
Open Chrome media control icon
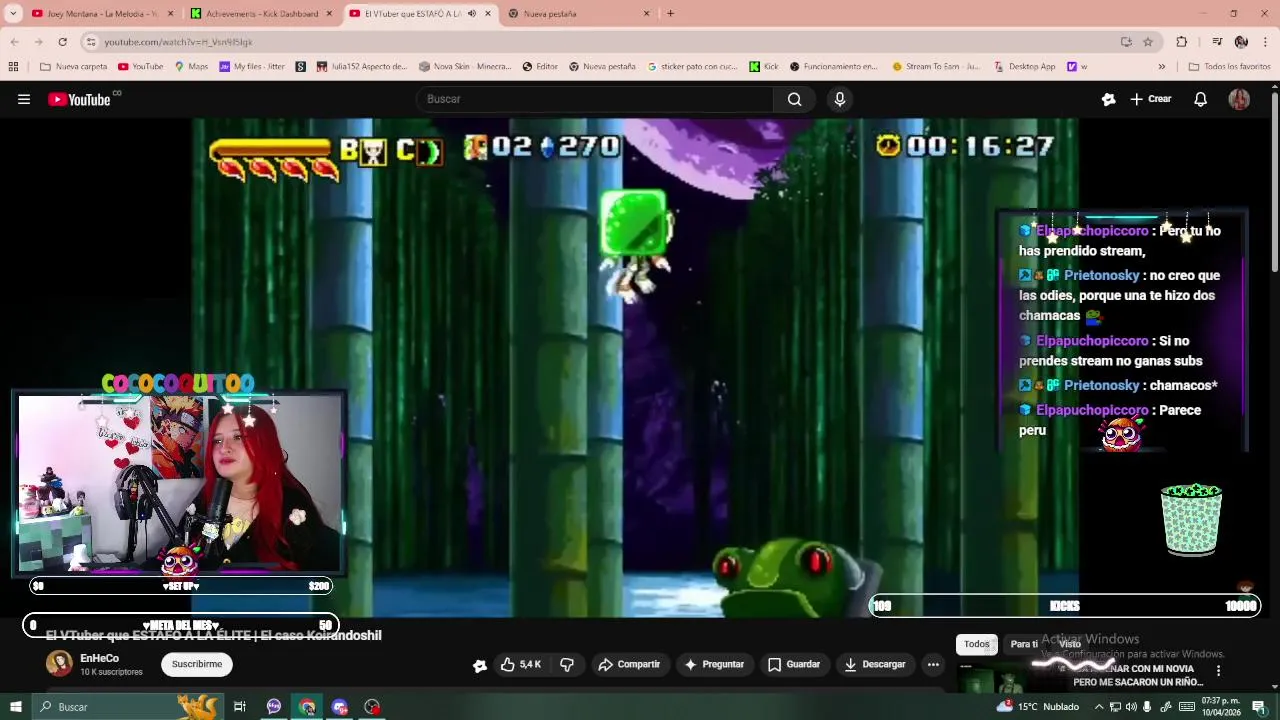click(x=1217, y=42)
